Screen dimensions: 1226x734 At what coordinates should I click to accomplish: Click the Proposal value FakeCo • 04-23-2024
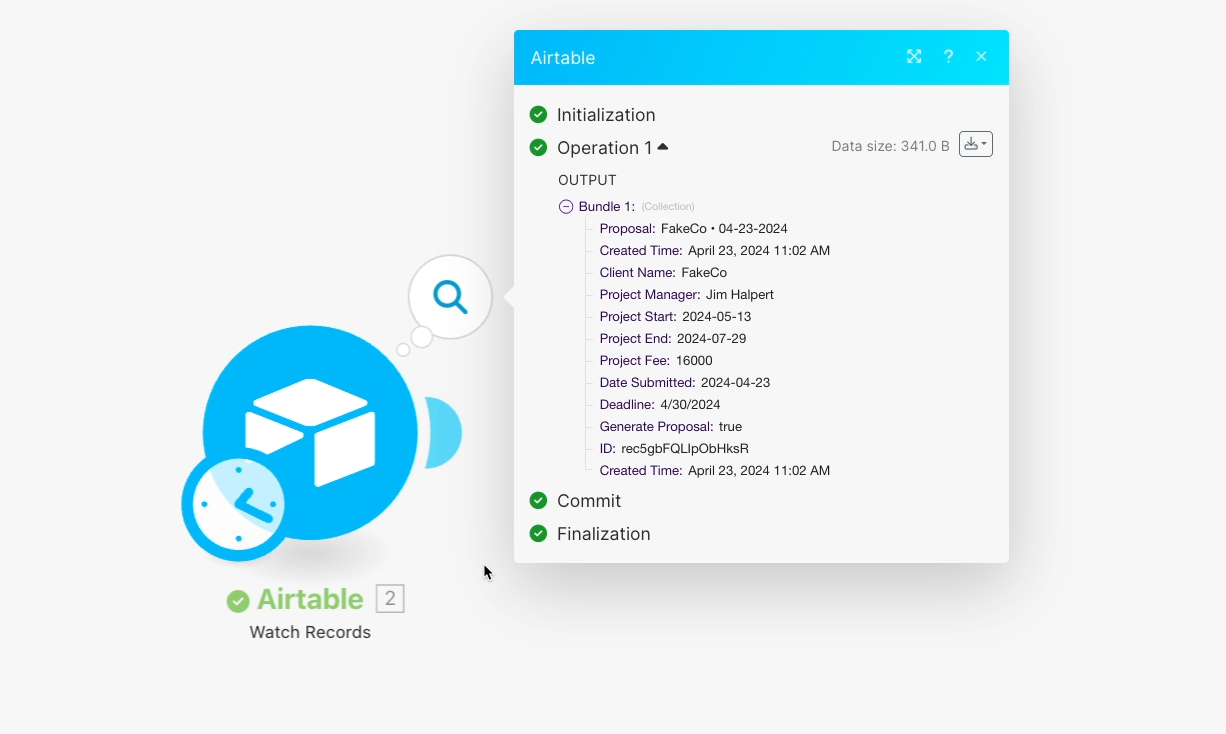point(724,228)
